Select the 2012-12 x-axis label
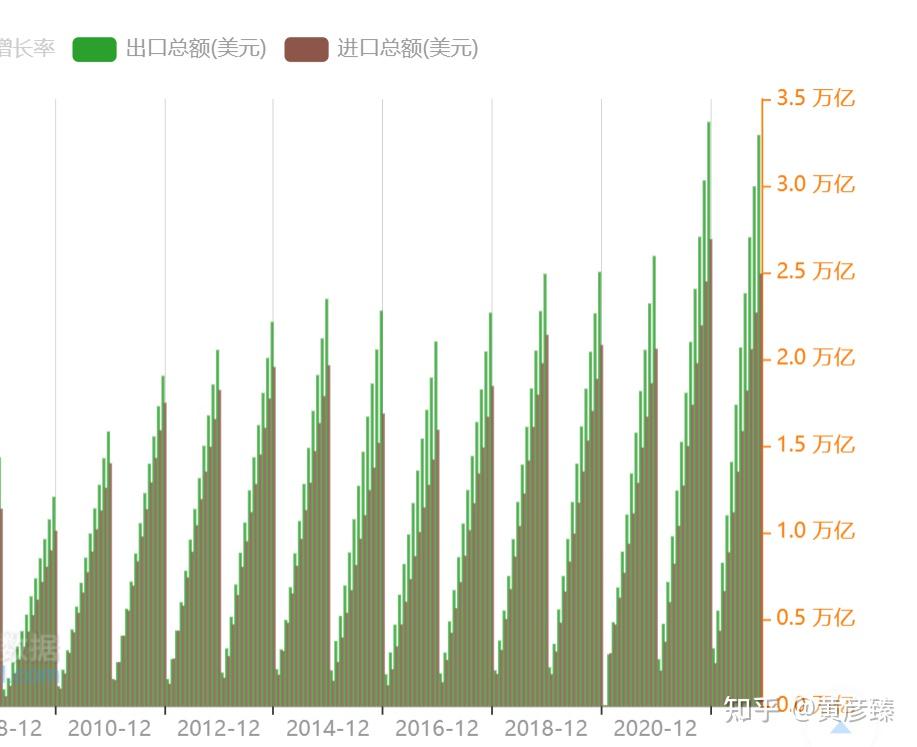Image resolution: width=917 pixels, height=747 pixels. [x=218, y=728]
